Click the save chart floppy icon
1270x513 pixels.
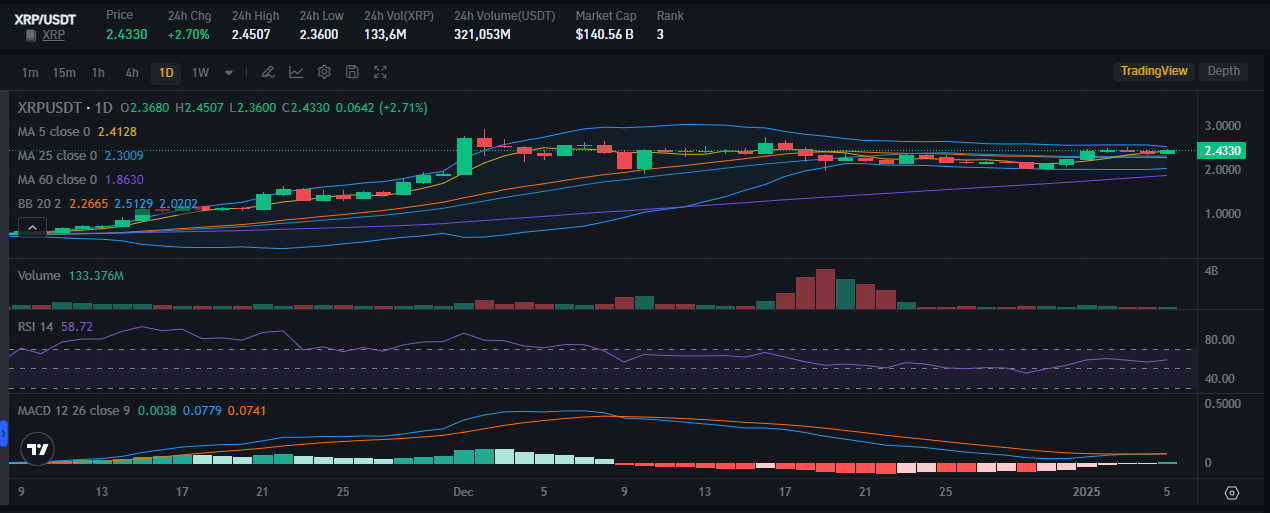(x=352, y=72)
